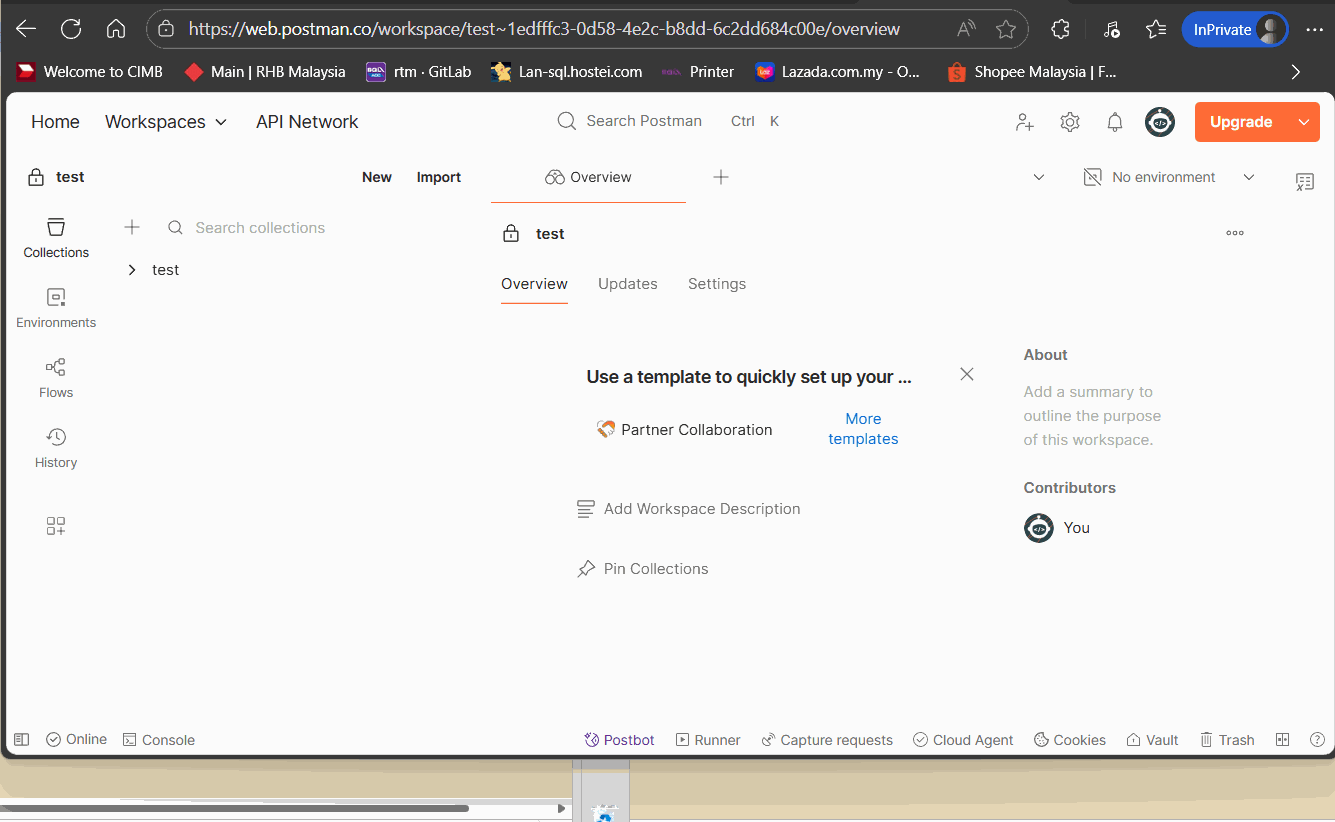The image size is (1335, 822).
Task: Open Postman settings gear icon
Action: tap(1070, 122)
